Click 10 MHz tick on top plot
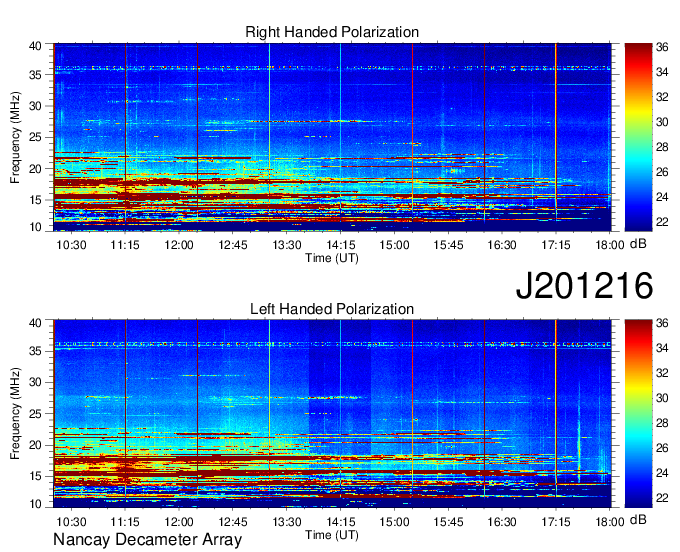The height and width of the screenshot is (552, 680). [35, 227]
